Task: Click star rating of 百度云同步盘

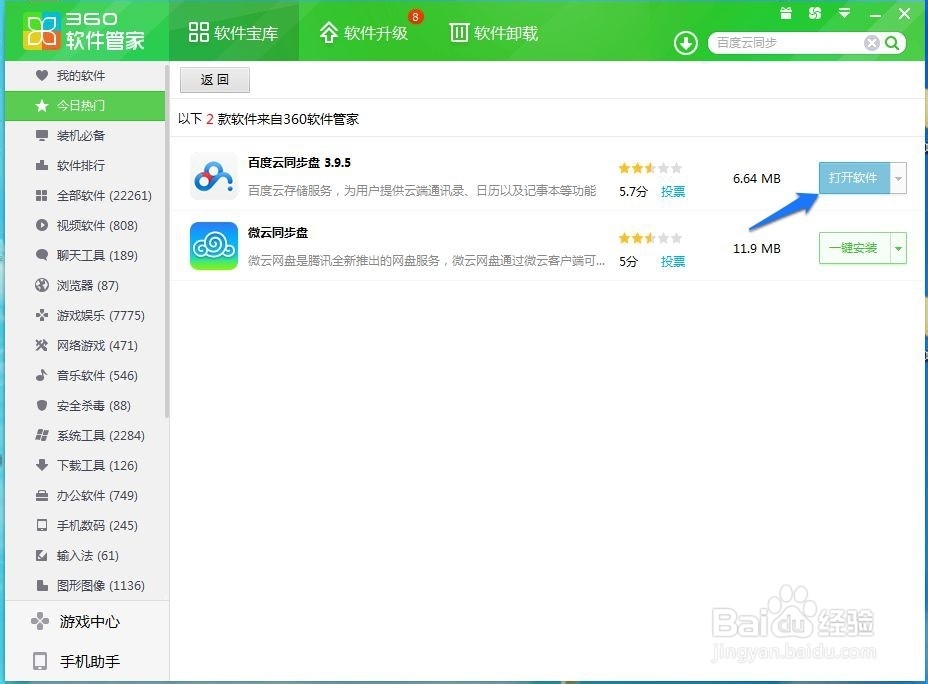Action: tap(650, 168)
